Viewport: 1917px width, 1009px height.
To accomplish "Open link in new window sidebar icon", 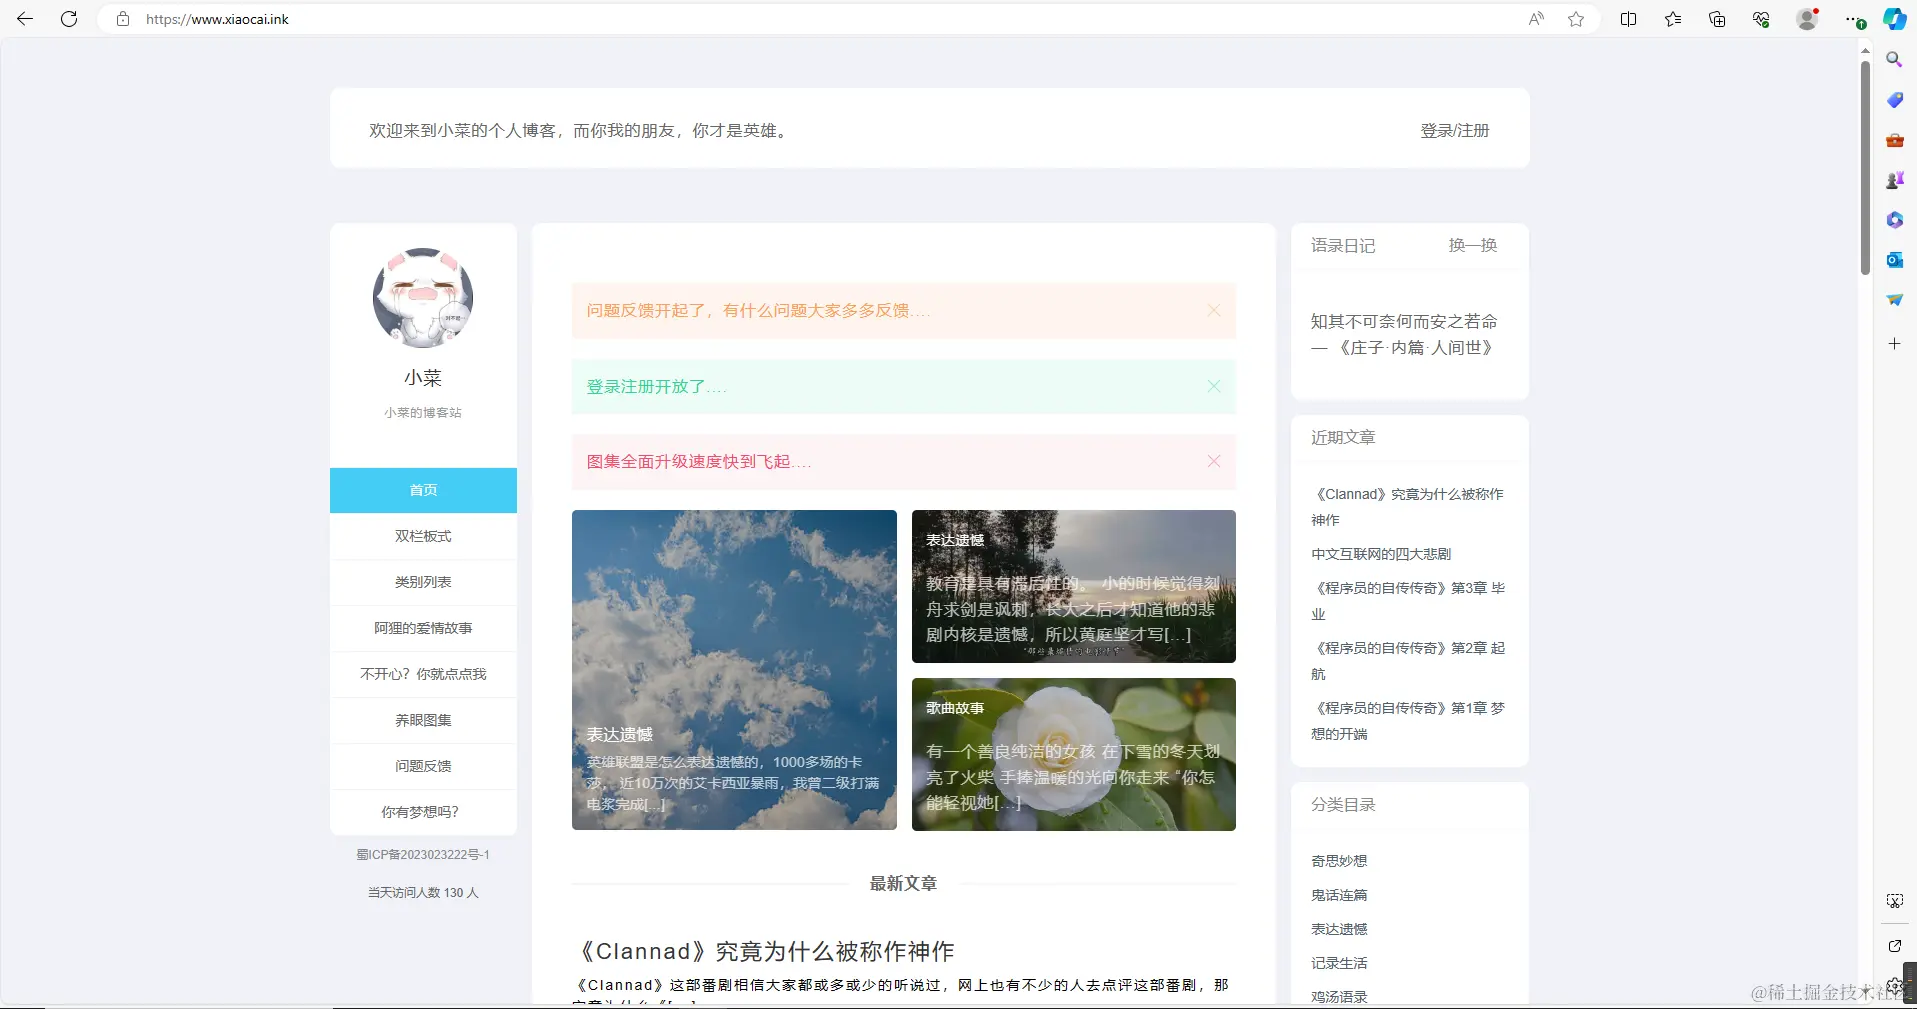I will 1894,945.
